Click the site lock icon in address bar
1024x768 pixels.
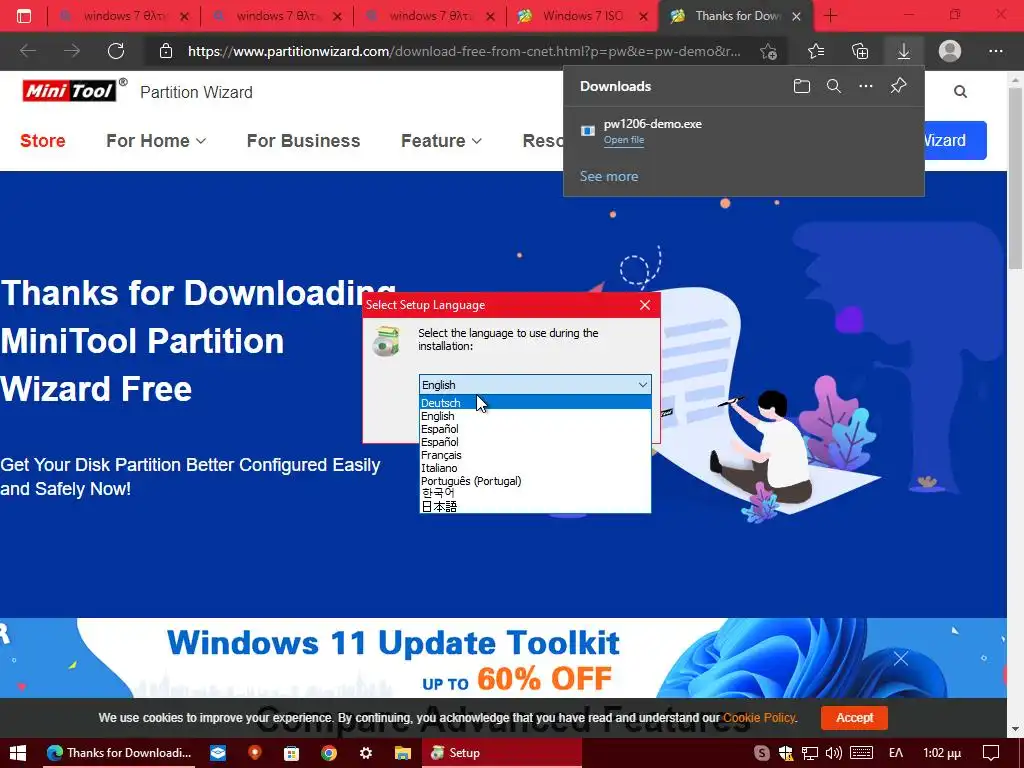pos(166,51)
